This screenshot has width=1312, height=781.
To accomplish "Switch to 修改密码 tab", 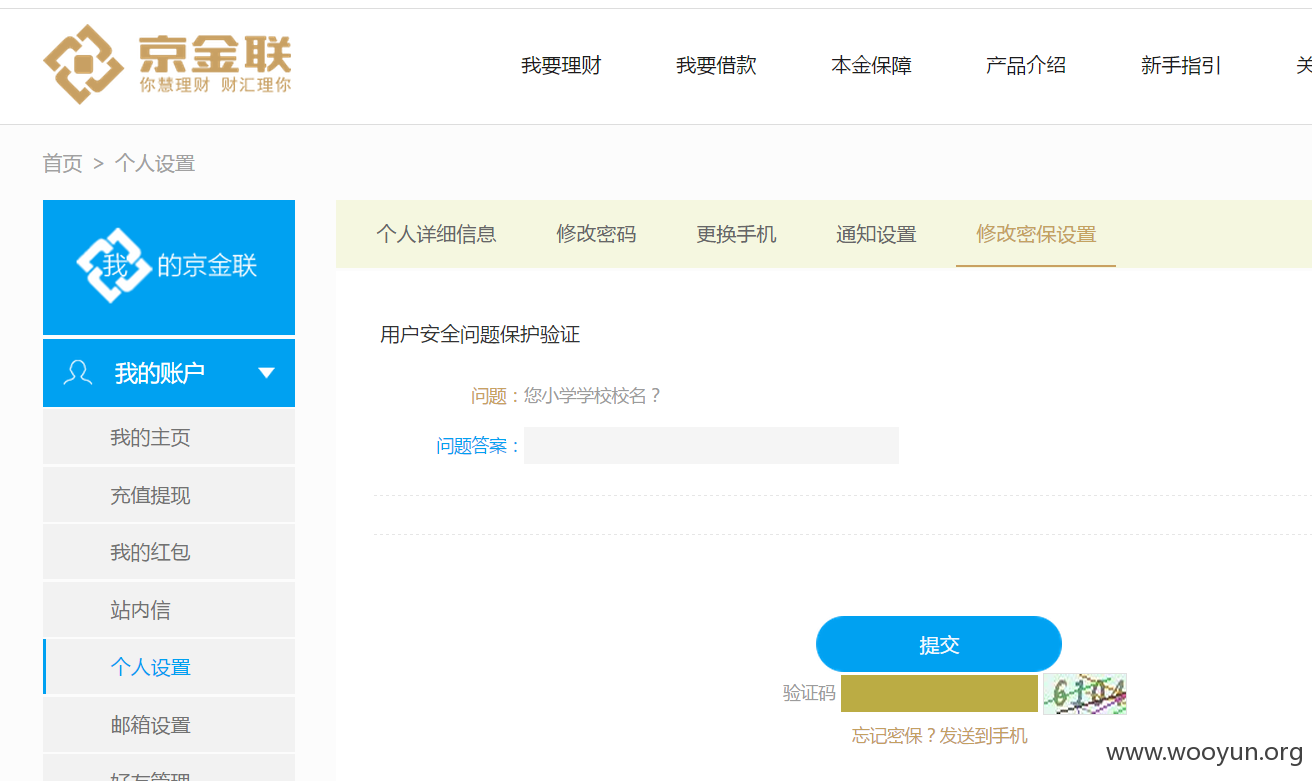I will (596, 234).
